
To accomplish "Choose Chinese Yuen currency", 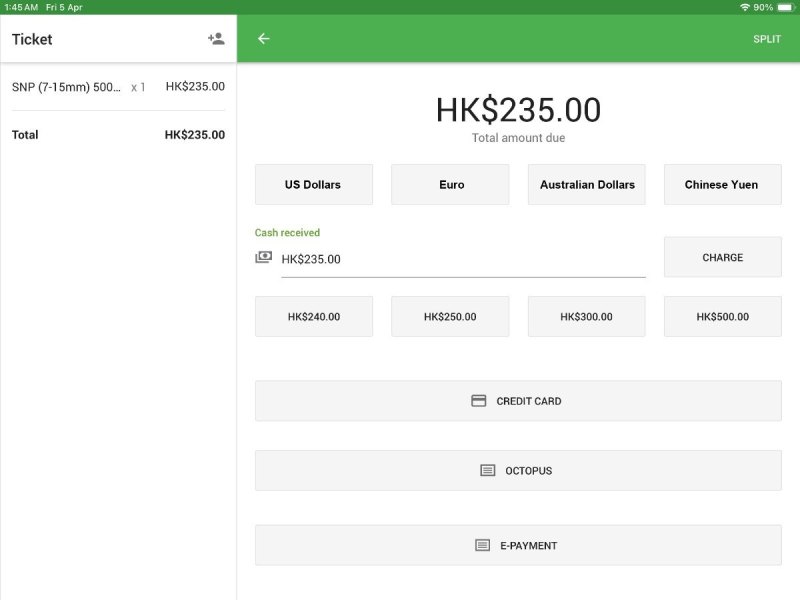I will tap(722, 185).
